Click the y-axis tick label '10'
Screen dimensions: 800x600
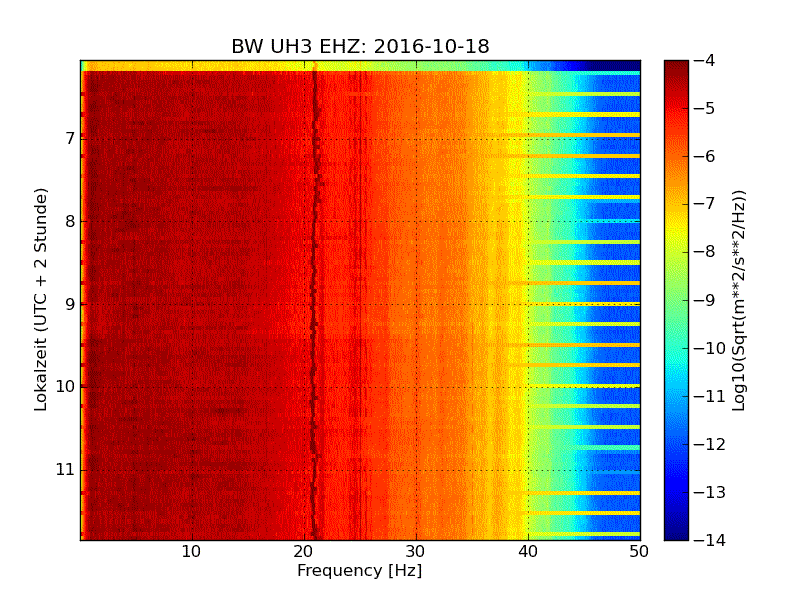65,387
